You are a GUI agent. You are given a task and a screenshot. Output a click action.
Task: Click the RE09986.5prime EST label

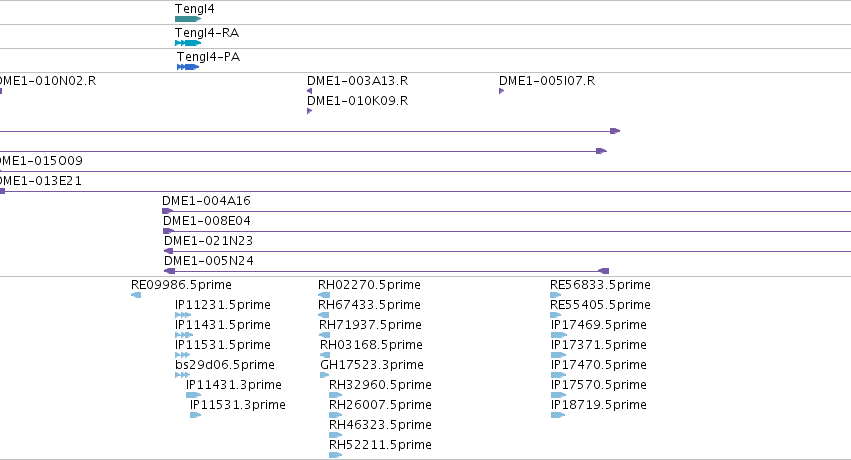click(181, 285)
